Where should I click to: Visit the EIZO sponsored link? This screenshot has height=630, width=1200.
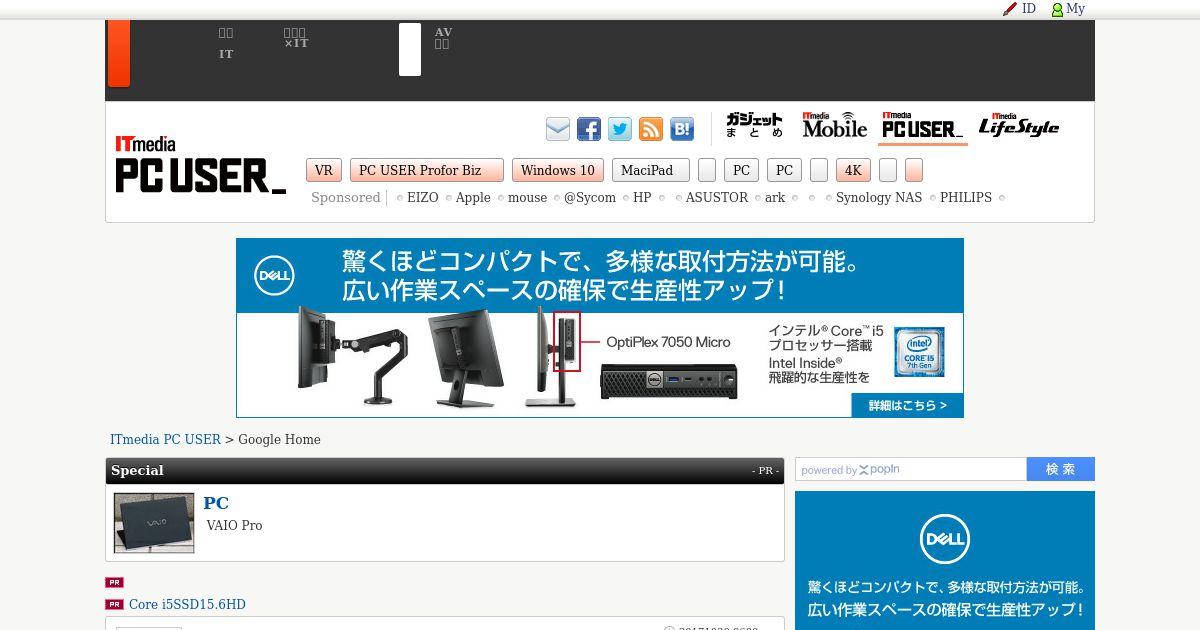tap(423, 198)
